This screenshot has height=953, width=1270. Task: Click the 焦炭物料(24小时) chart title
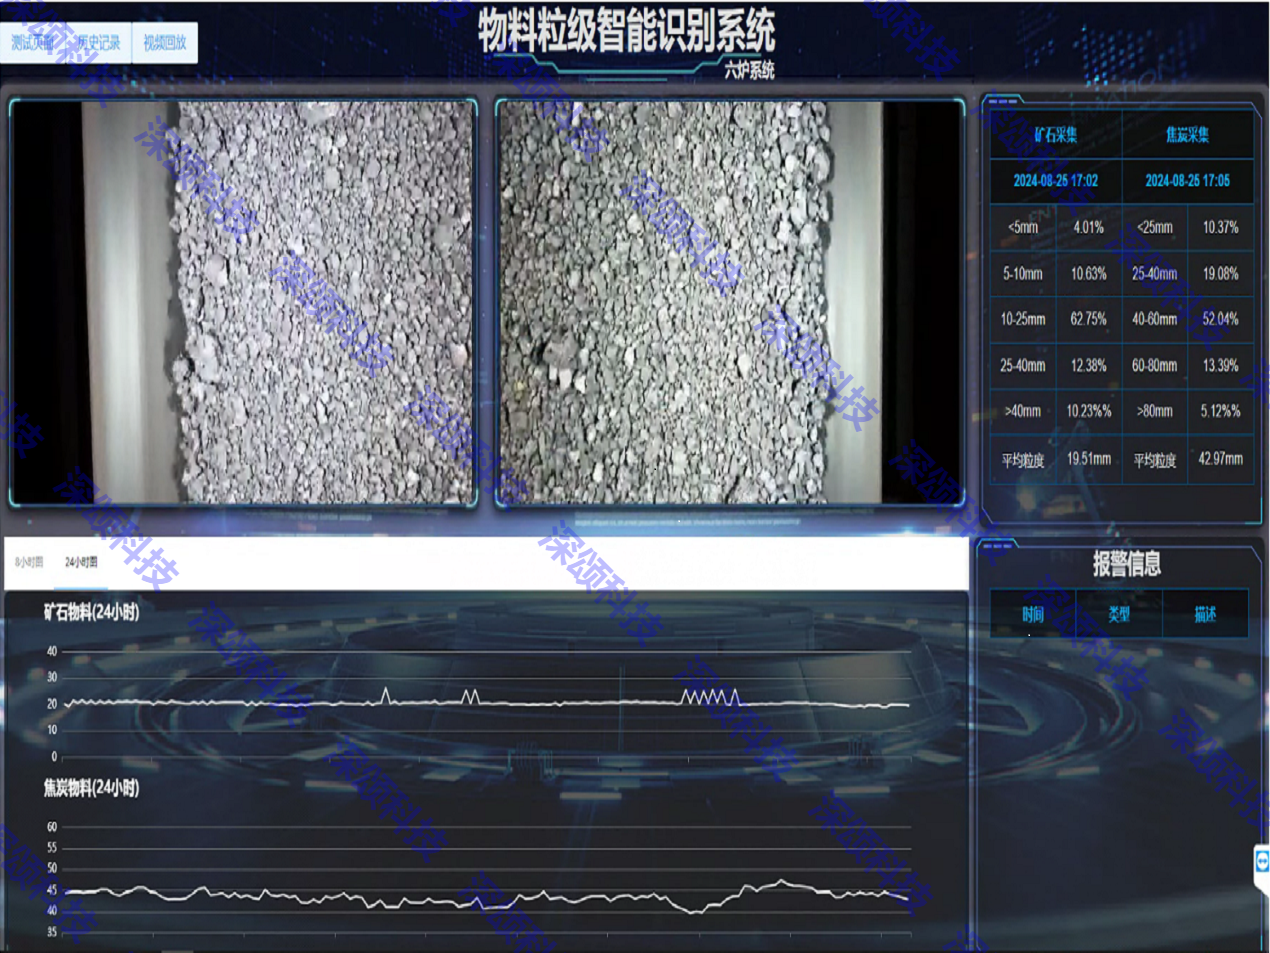[91, 788]
